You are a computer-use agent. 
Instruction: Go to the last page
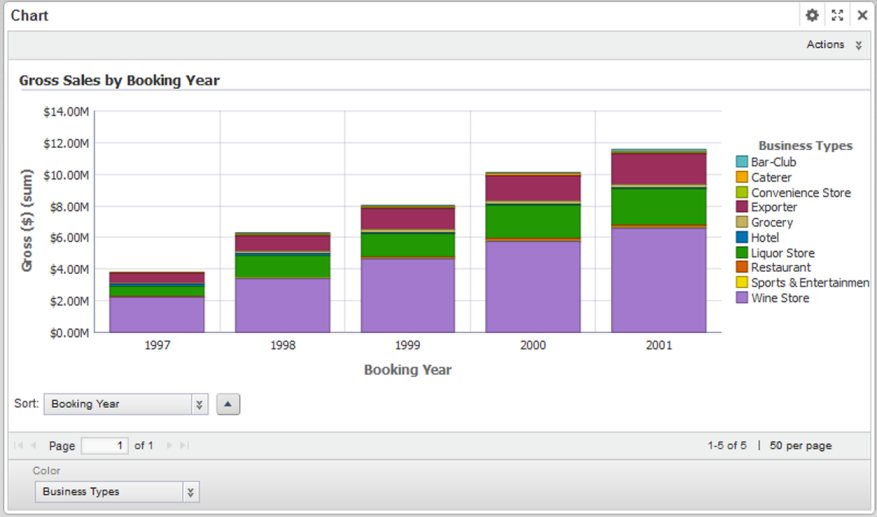click(185, 445)
